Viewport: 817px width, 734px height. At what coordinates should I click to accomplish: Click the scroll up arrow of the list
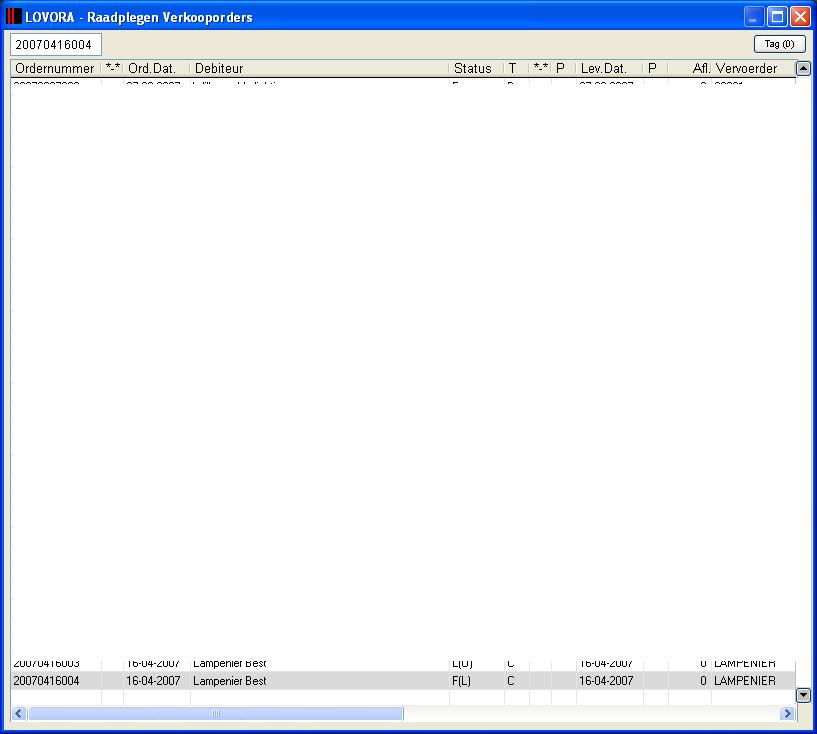pyautogui.click(x=803, y=68)
